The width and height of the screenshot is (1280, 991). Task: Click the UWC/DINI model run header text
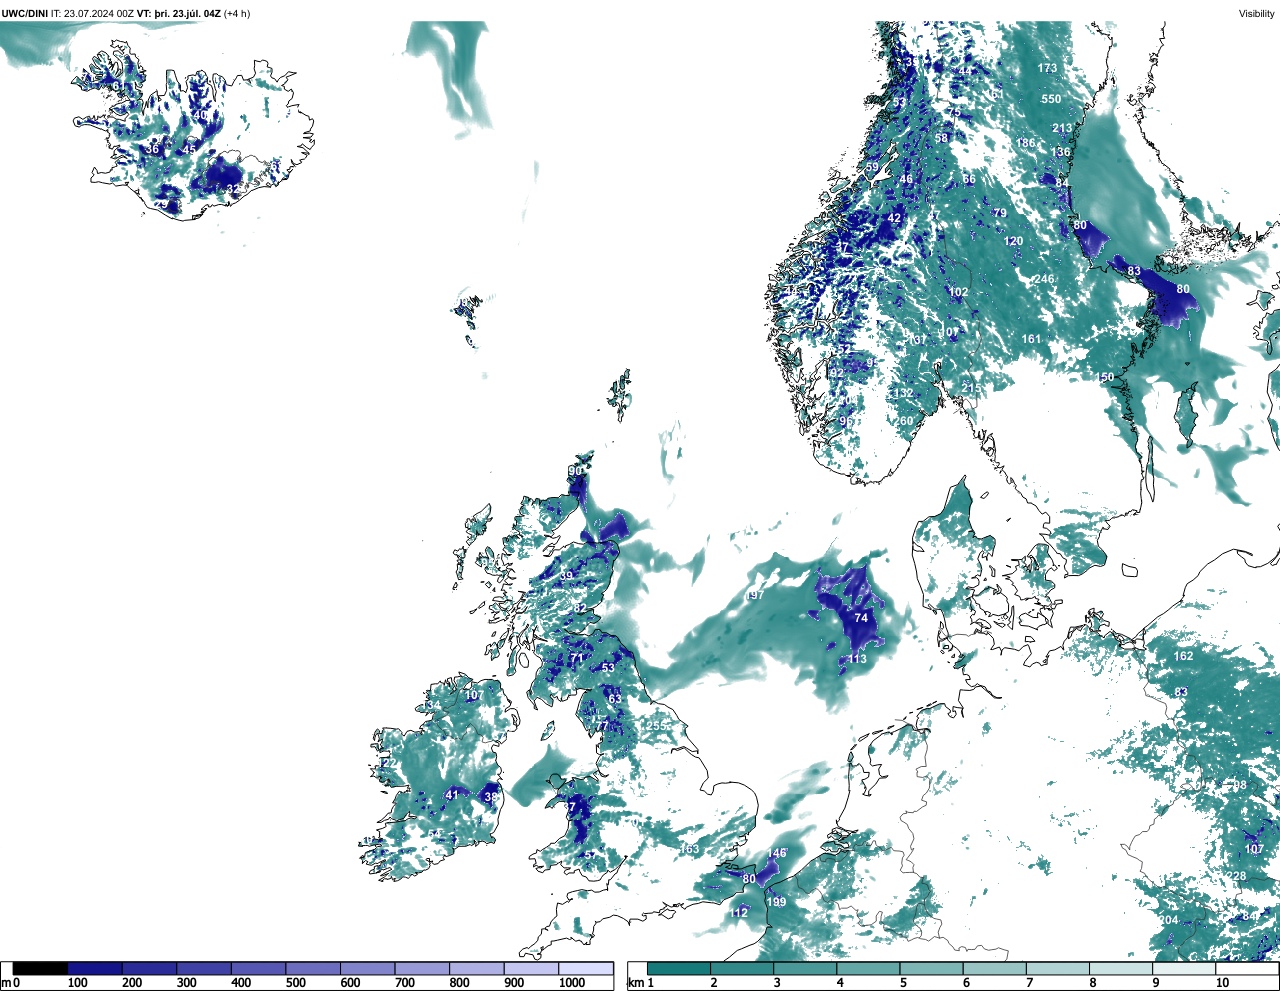tap(125, 13)
